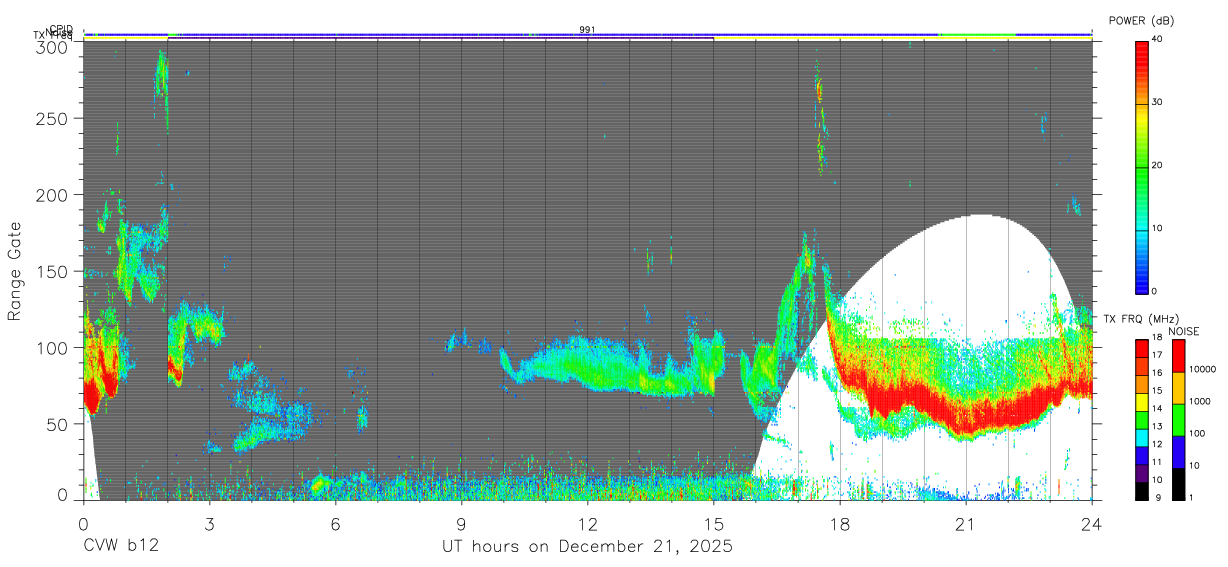The width and height of the screenshot is (1228, 567).
Task: Pick the blue swatch in NOISE scale
Action: (x=1178, y=450)
